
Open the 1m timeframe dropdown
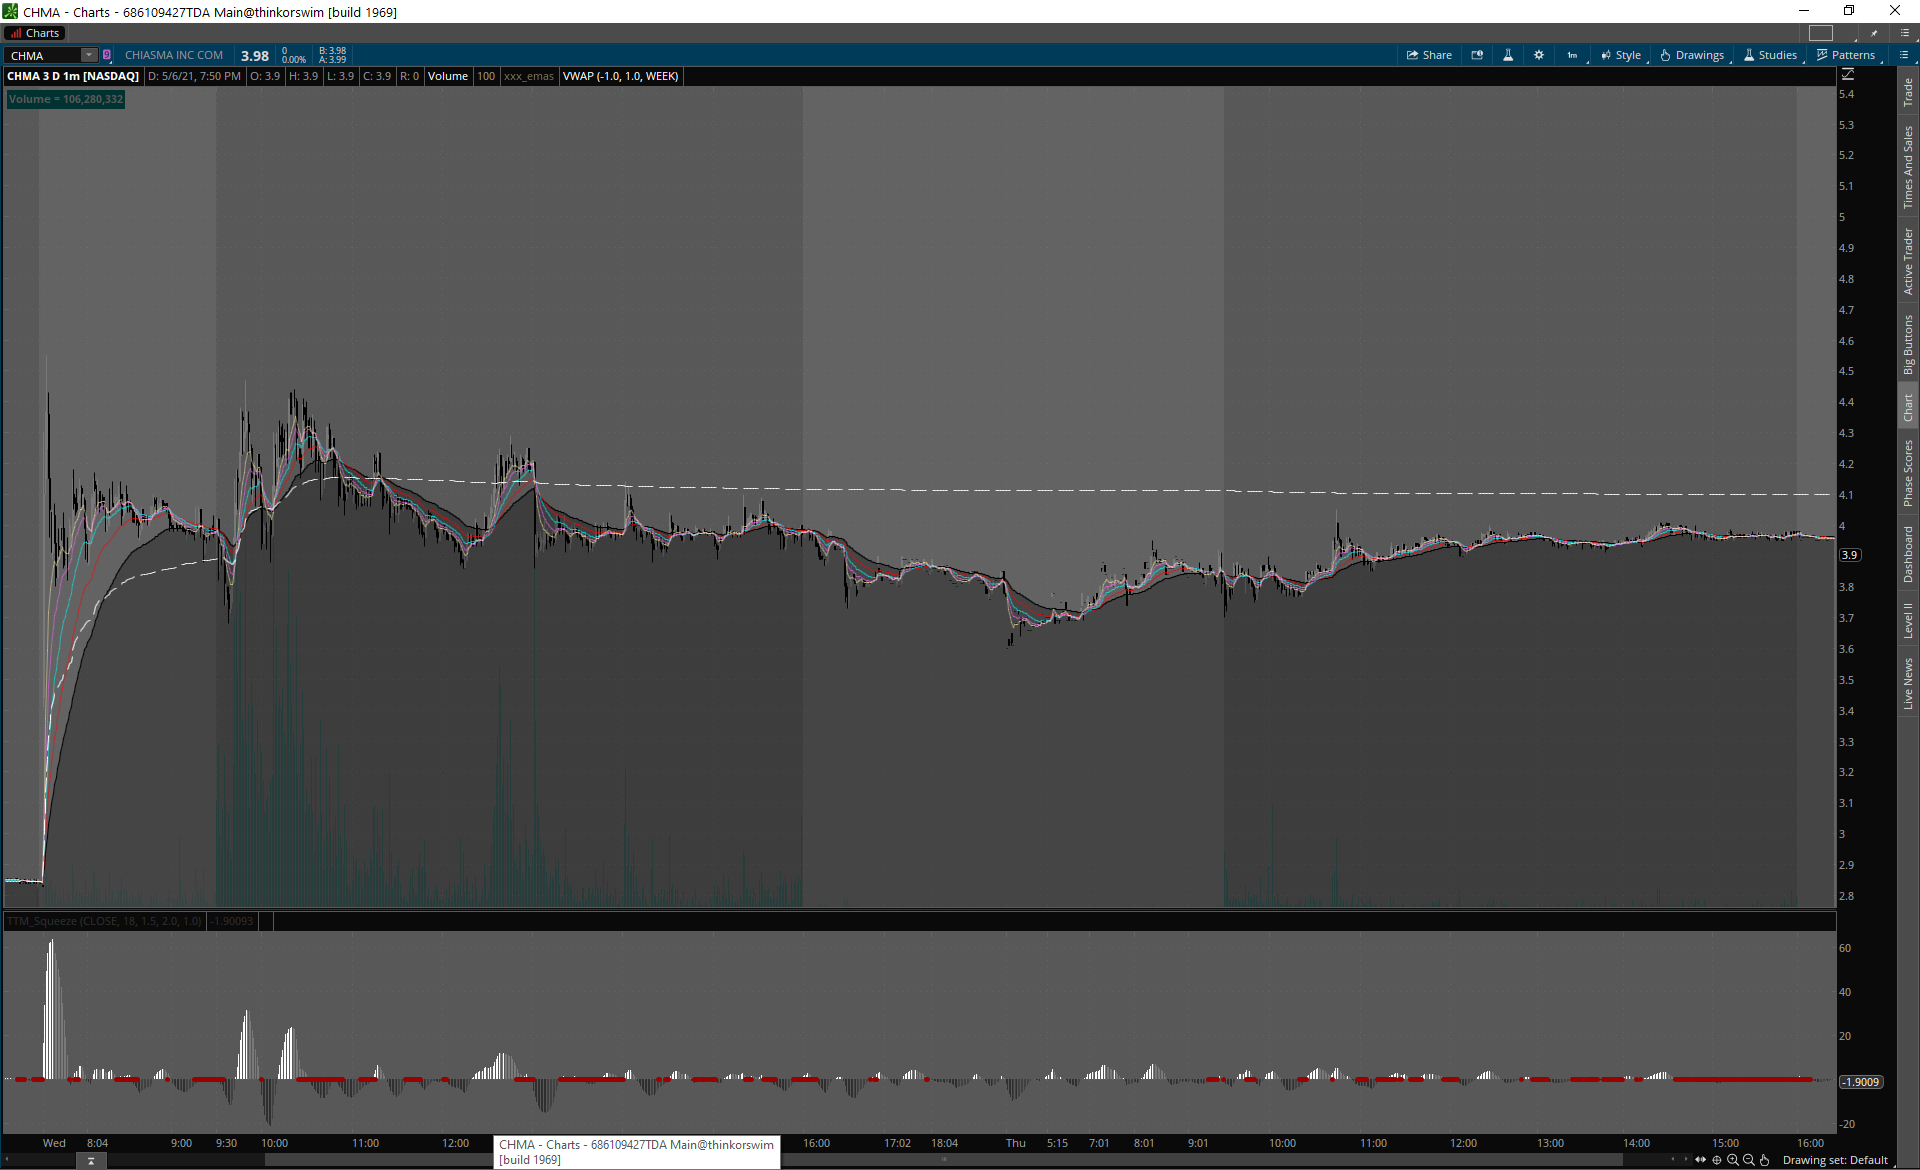coord(1573,55)
